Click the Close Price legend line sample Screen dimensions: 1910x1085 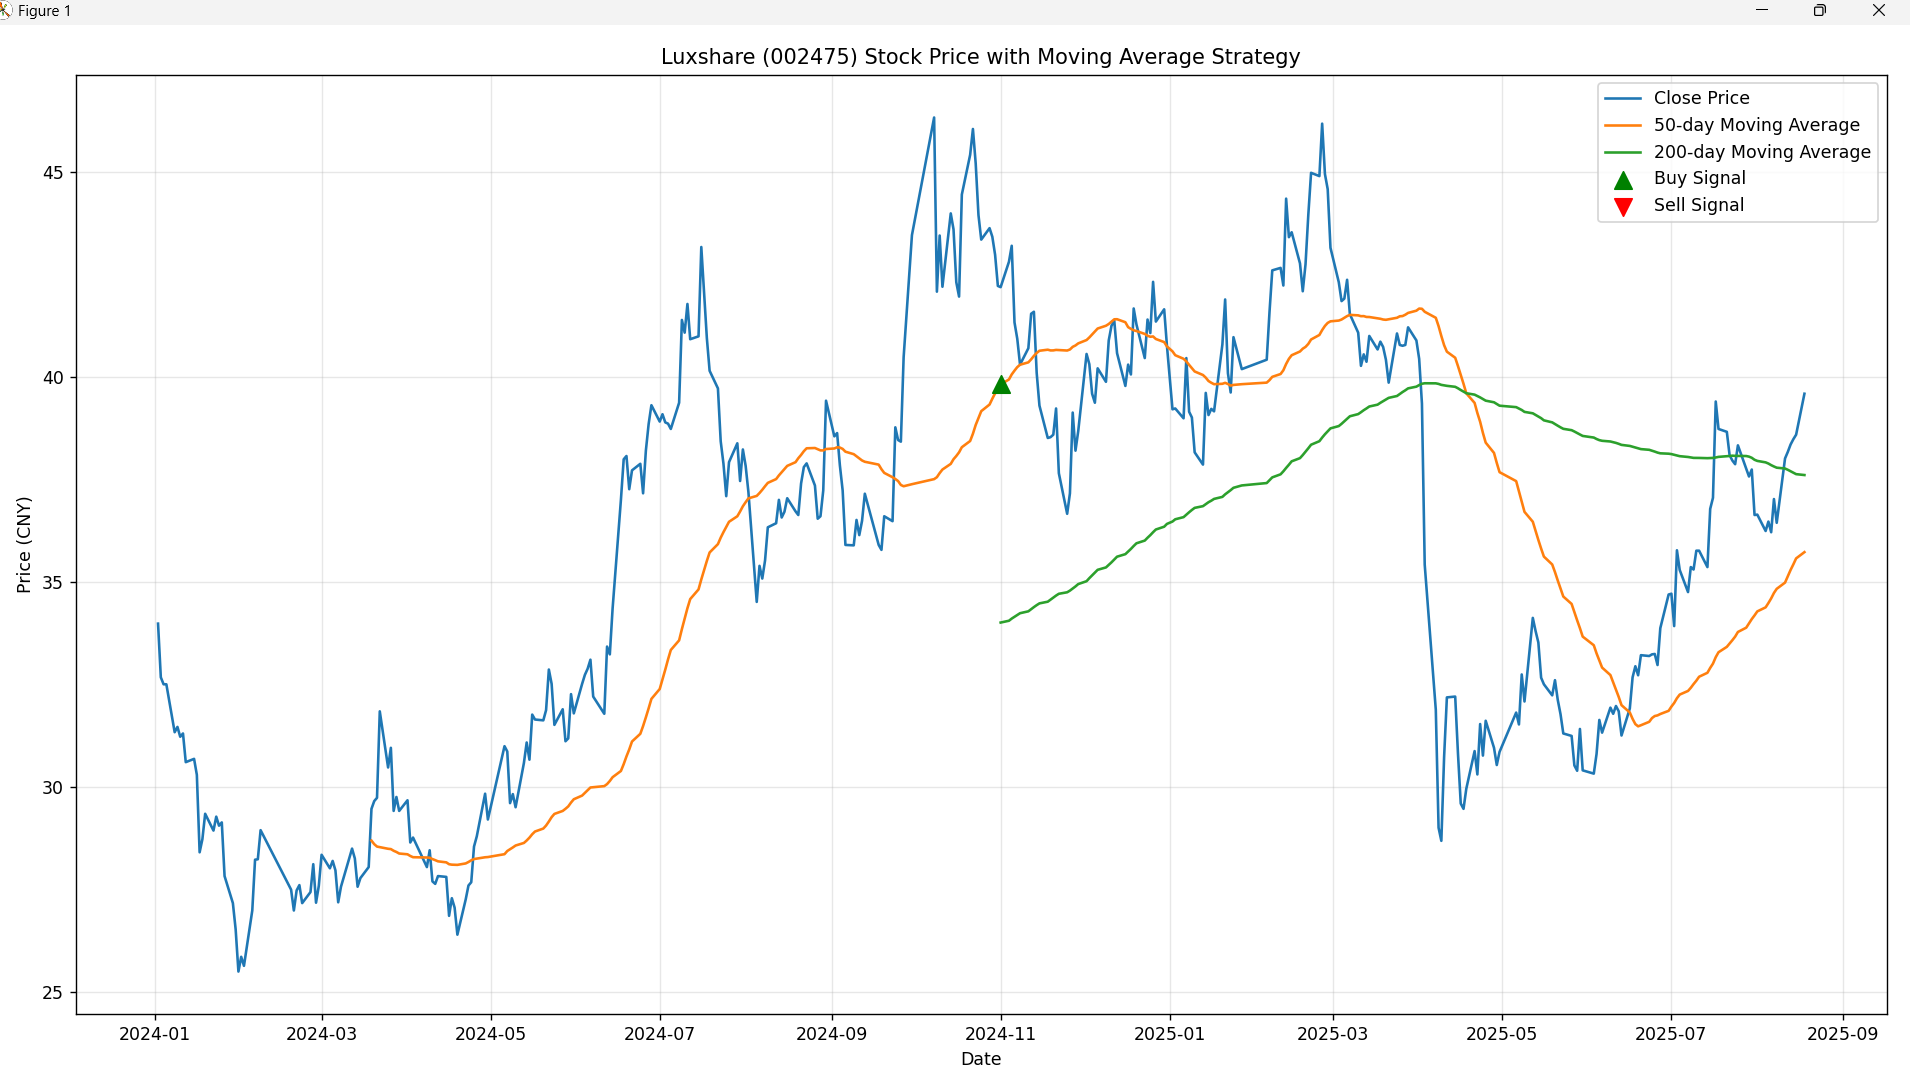click(1623, 98)
